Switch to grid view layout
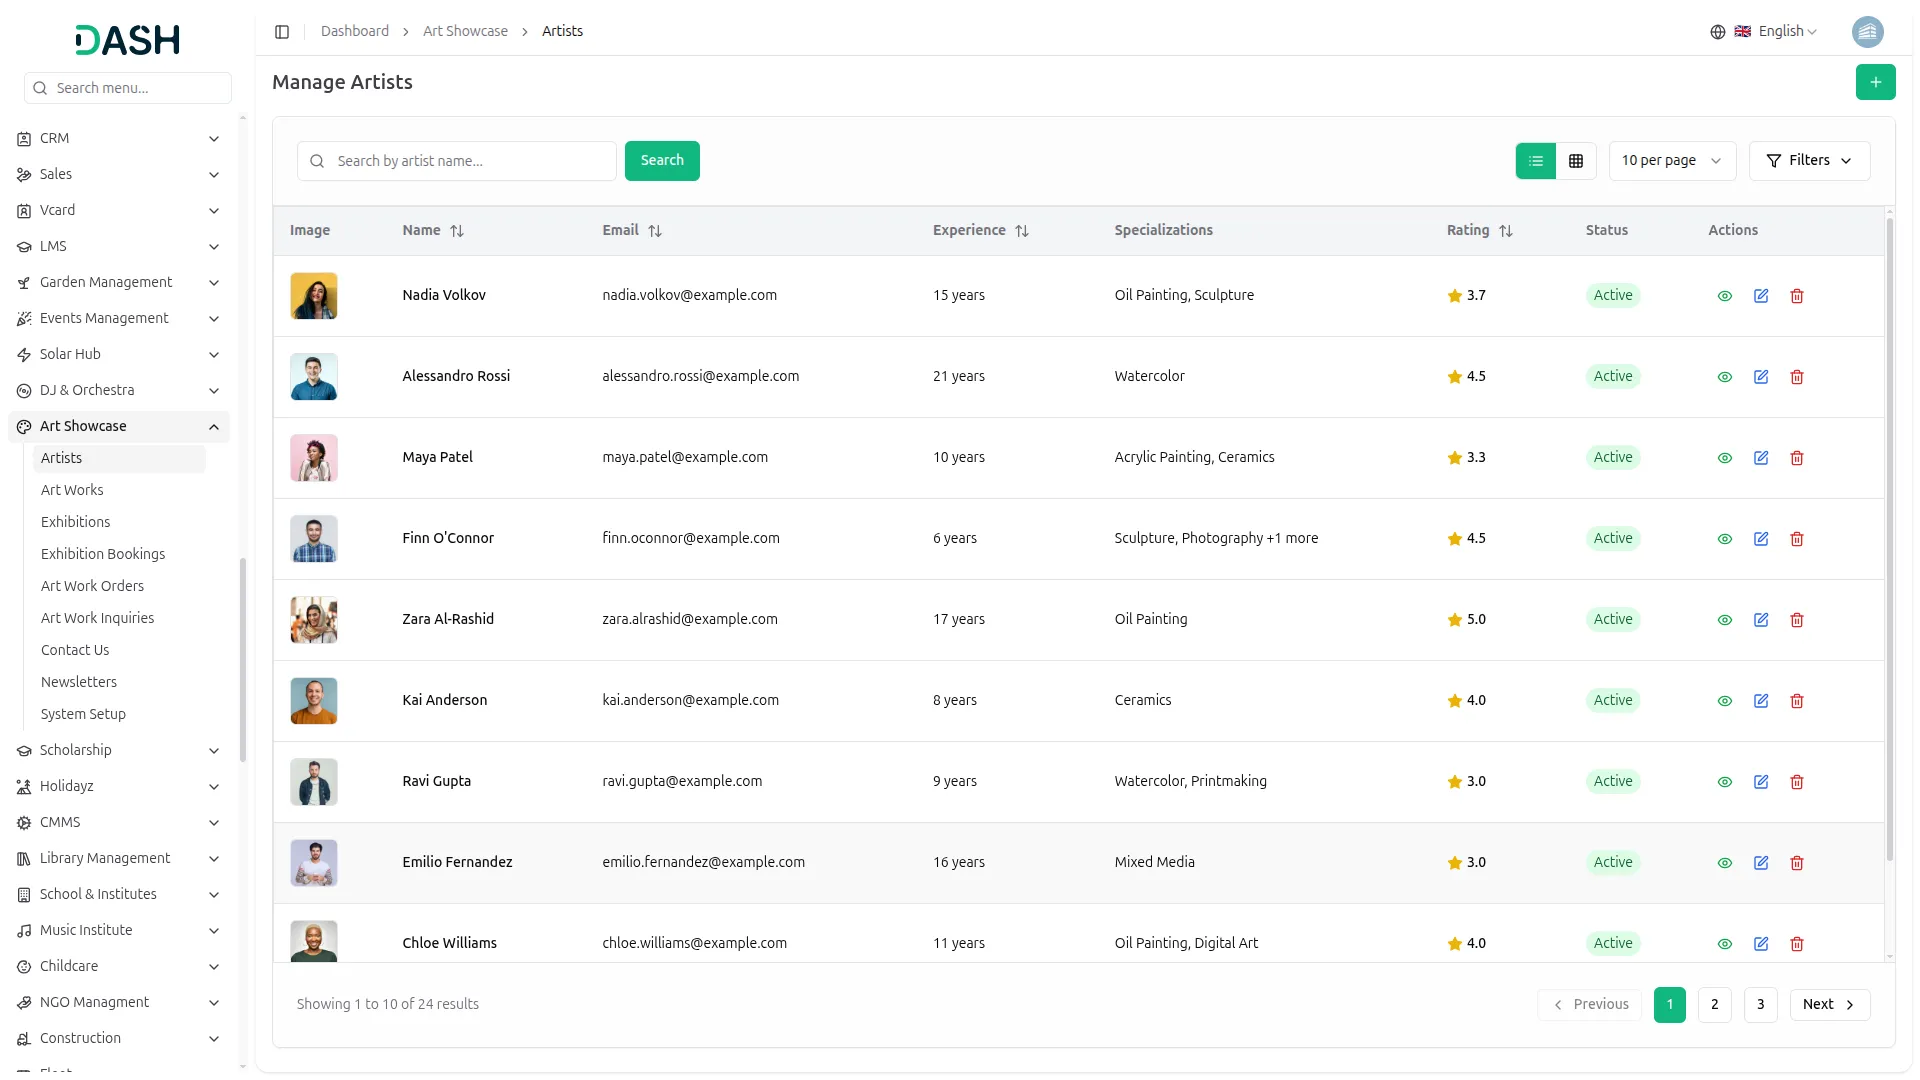 click(x=1576, y=161)
